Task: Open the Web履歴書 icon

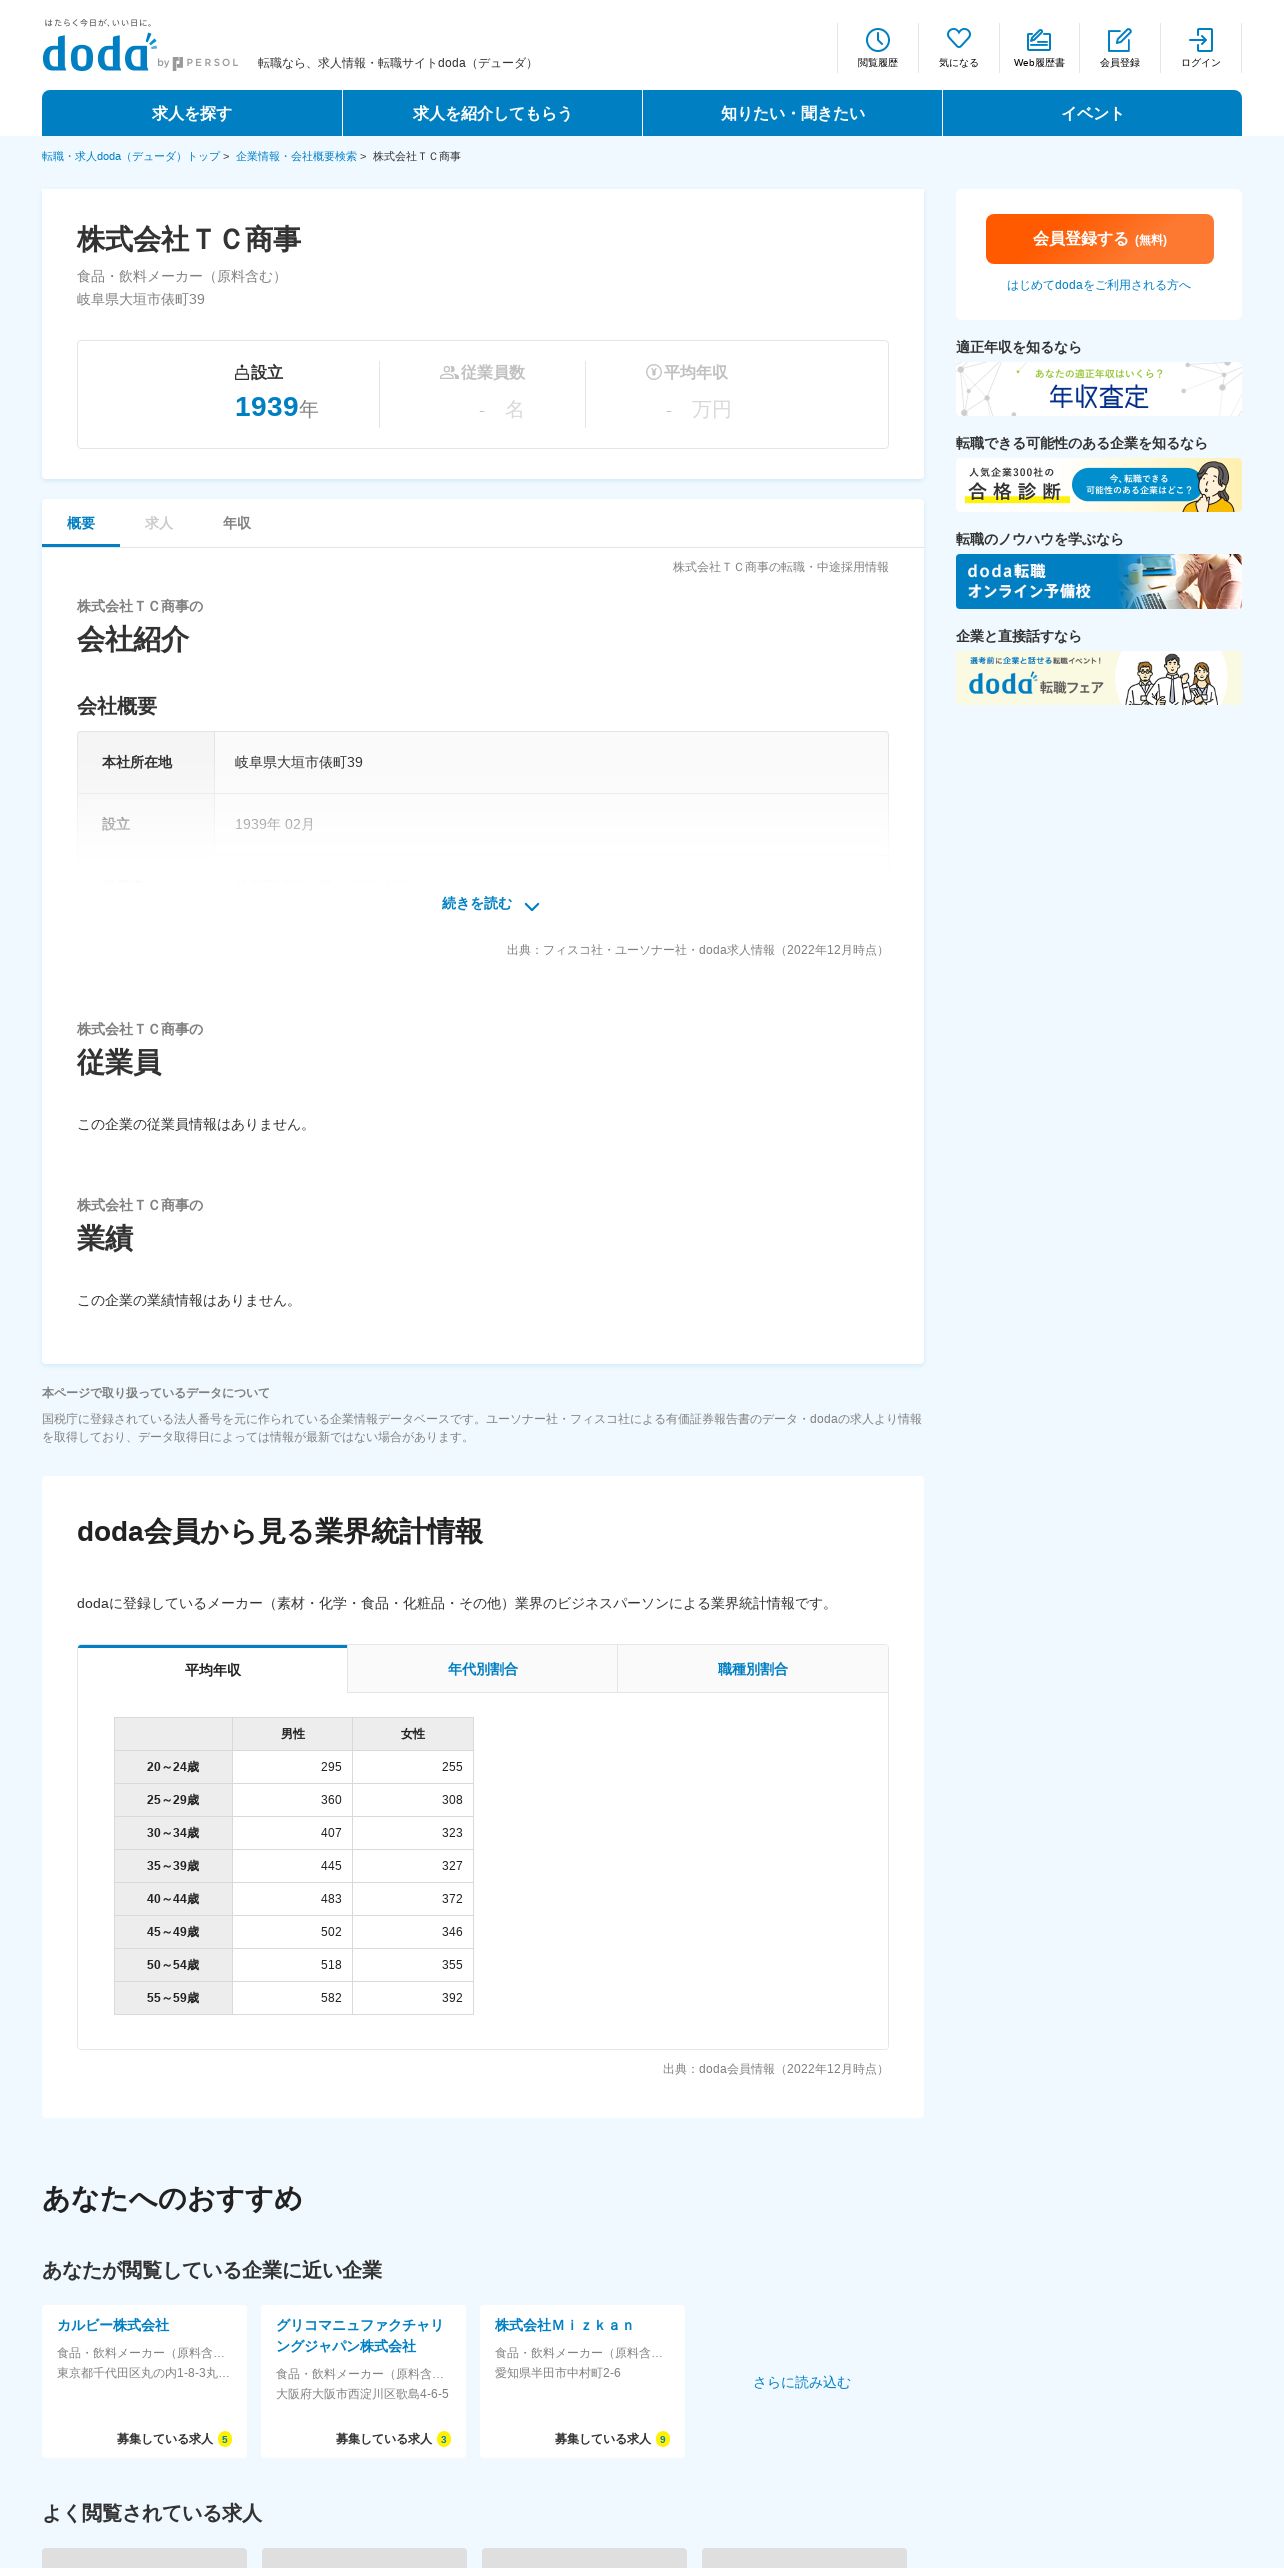Action: click(x=1039, y=40)
